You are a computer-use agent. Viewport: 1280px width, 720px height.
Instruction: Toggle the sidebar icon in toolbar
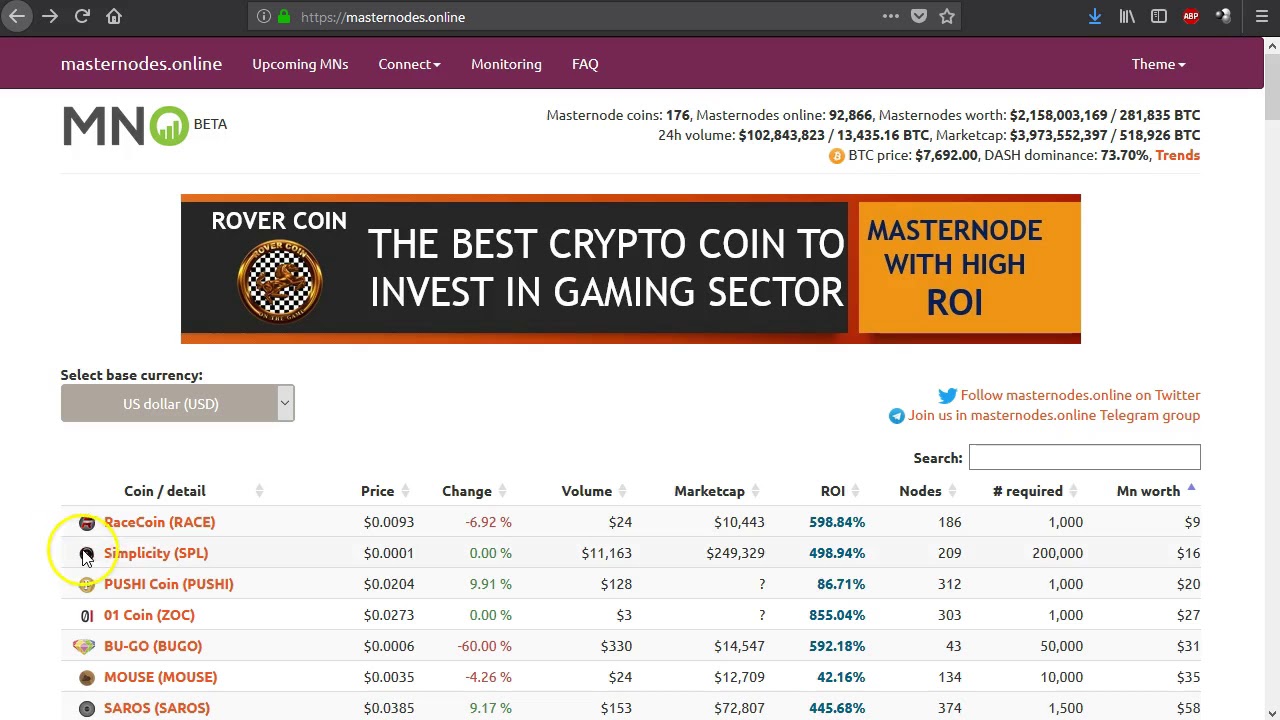[1159, 16]
